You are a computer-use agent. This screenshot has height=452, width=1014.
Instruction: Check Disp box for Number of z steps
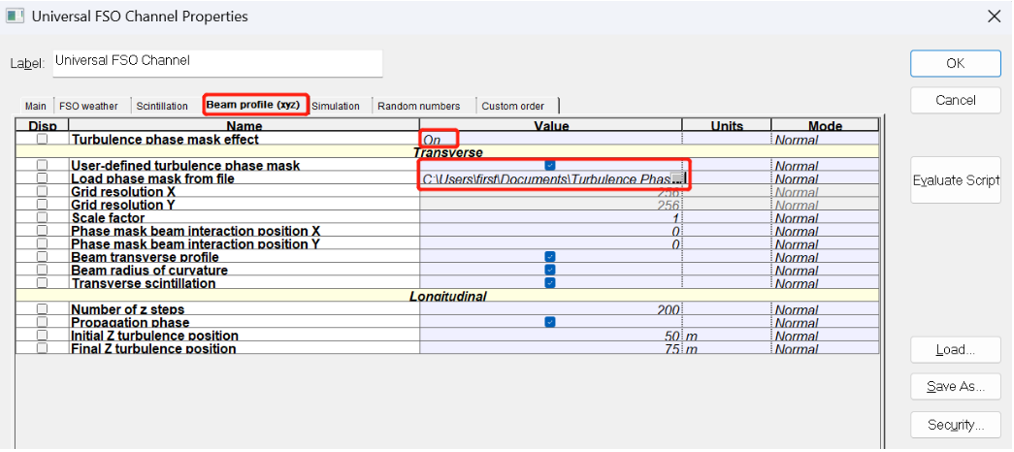[42, 310]
